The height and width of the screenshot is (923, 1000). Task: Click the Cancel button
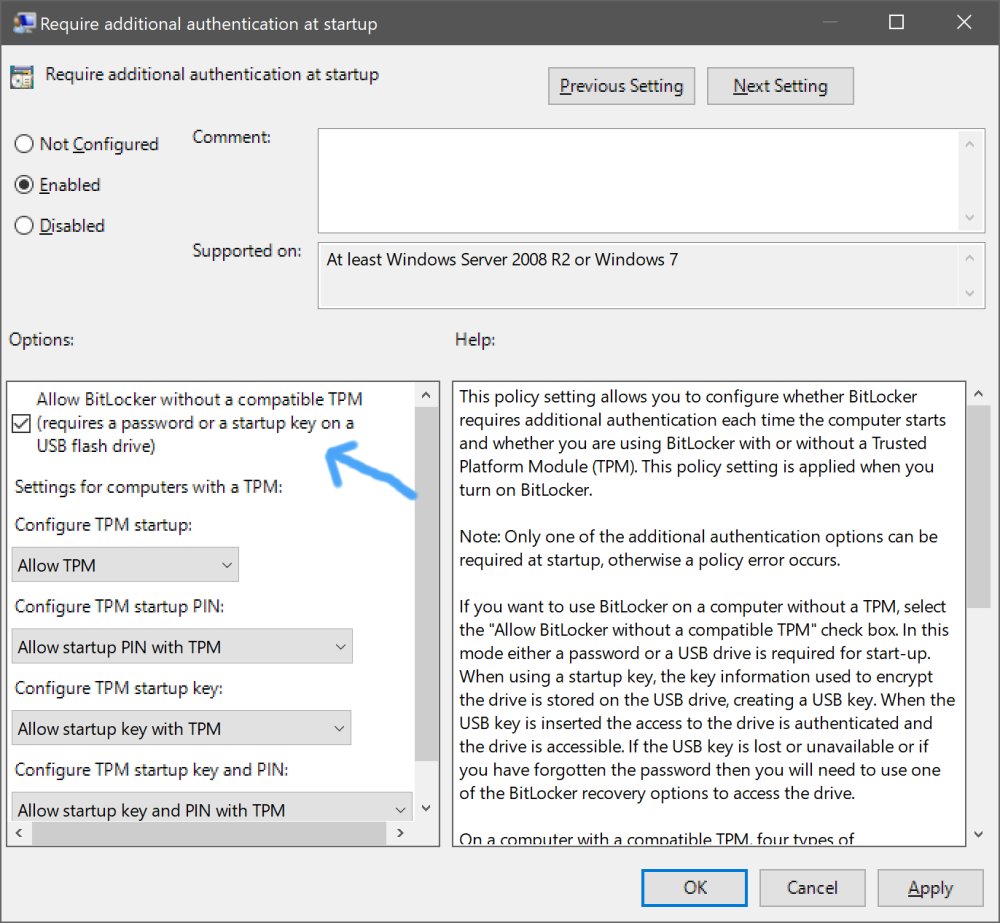point(812,887)
